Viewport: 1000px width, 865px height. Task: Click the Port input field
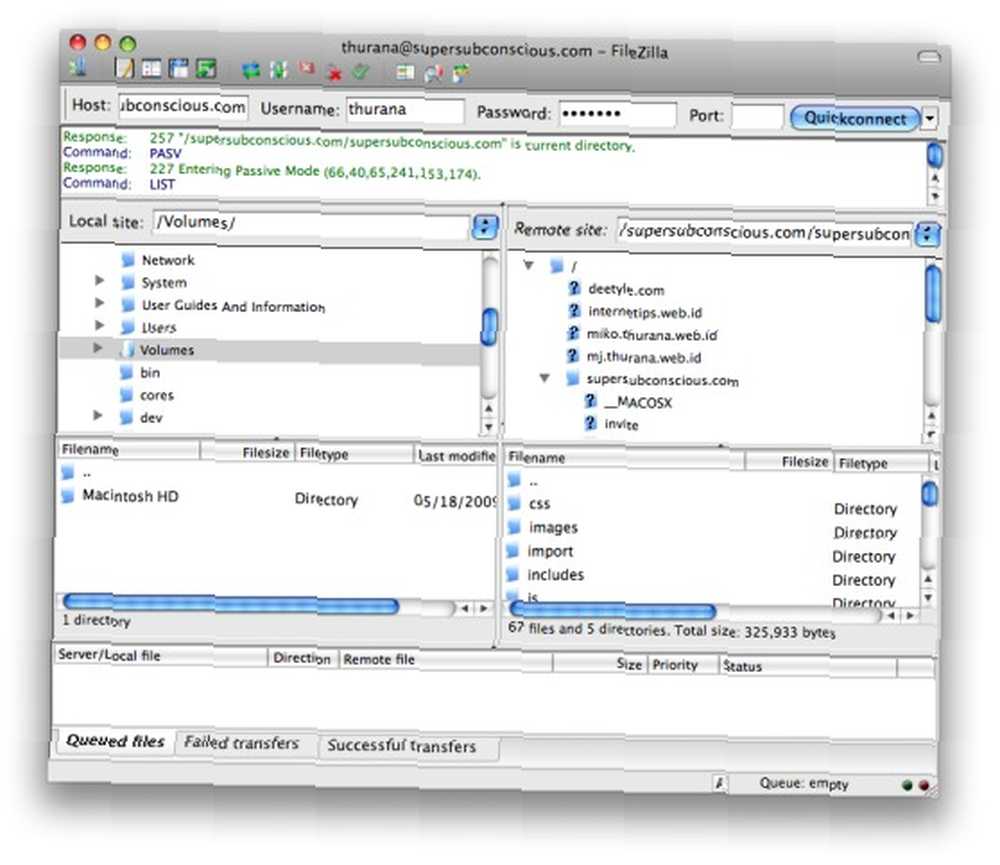tap(757, 117)
